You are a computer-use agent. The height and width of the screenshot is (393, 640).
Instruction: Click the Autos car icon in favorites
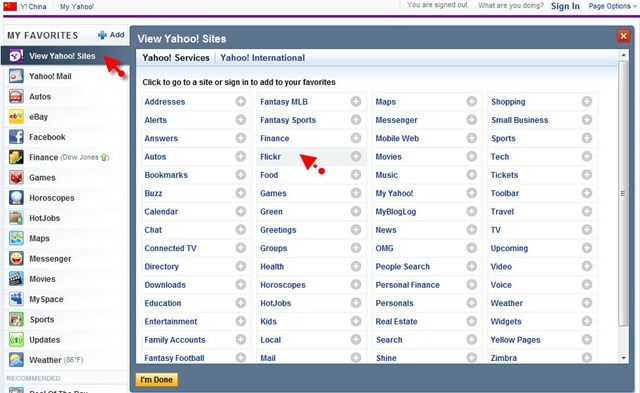[16, 97]
